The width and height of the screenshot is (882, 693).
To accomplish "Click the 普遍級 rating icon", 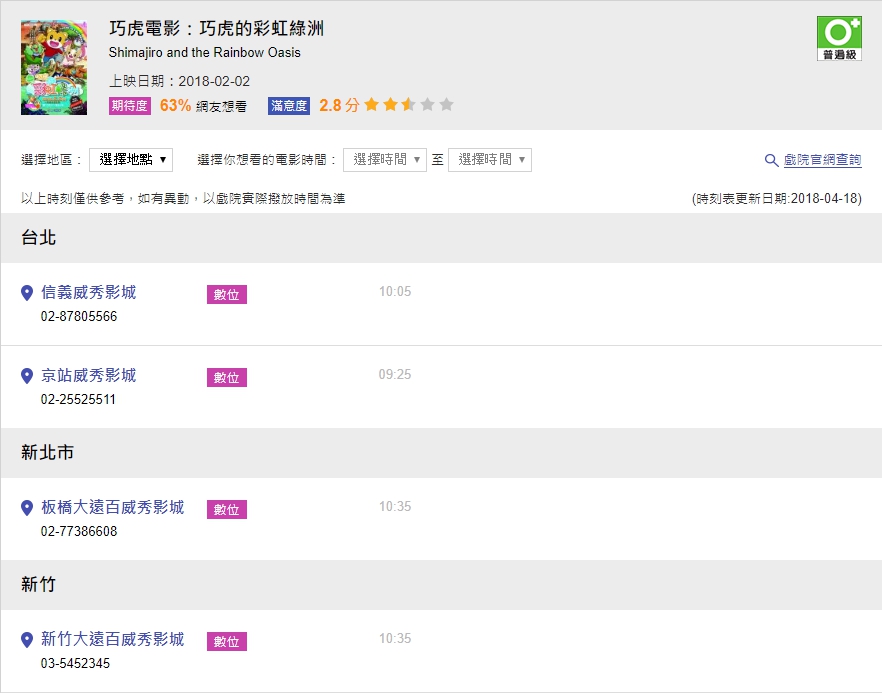I will point(839,38).
